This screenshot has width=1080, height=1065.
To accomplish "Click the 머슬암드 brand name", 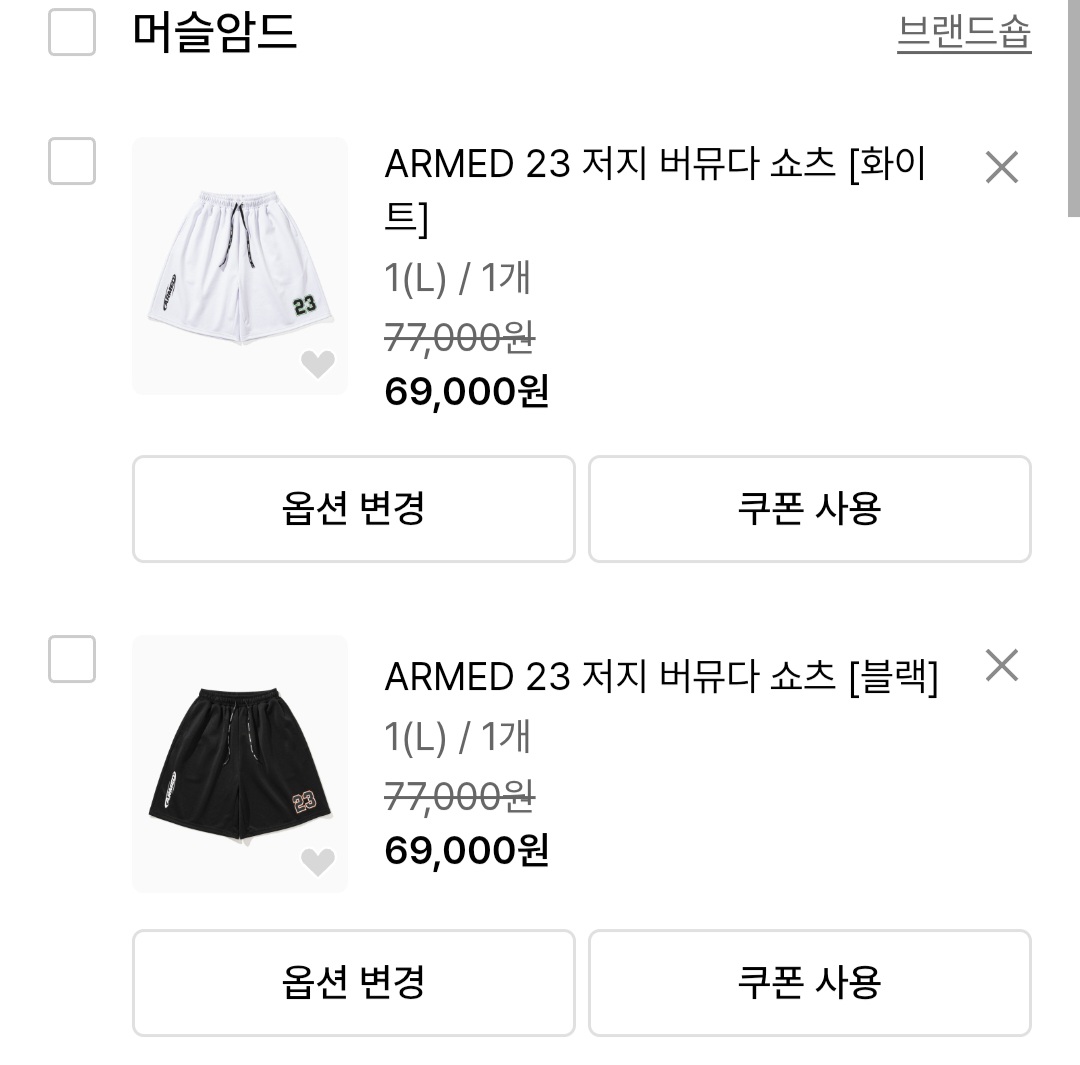I will [x=214, y=32].
